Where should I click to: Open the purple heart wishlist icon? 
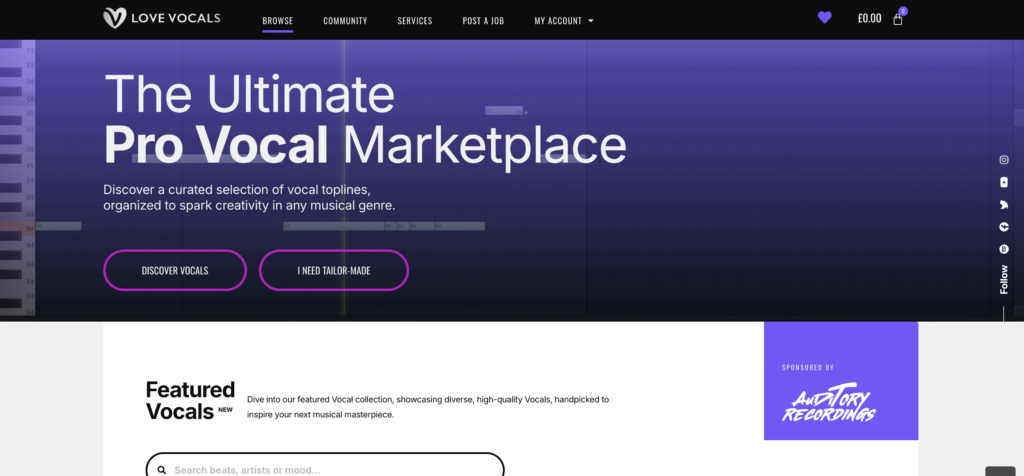coord(824,18)
